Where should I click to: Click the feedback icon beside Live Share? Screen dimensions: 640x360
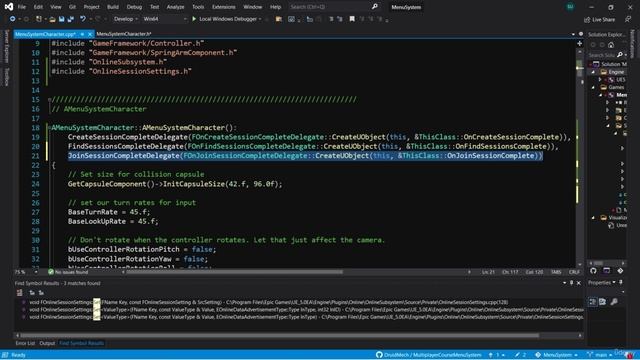tap(627, 19)
